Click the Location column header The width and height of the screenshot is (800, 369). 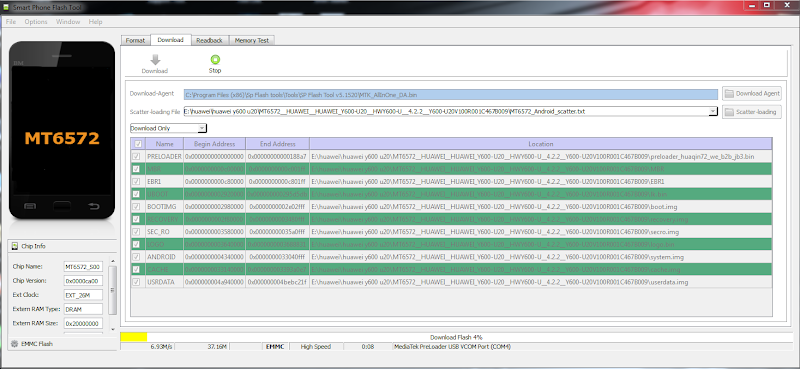(540, 144)
